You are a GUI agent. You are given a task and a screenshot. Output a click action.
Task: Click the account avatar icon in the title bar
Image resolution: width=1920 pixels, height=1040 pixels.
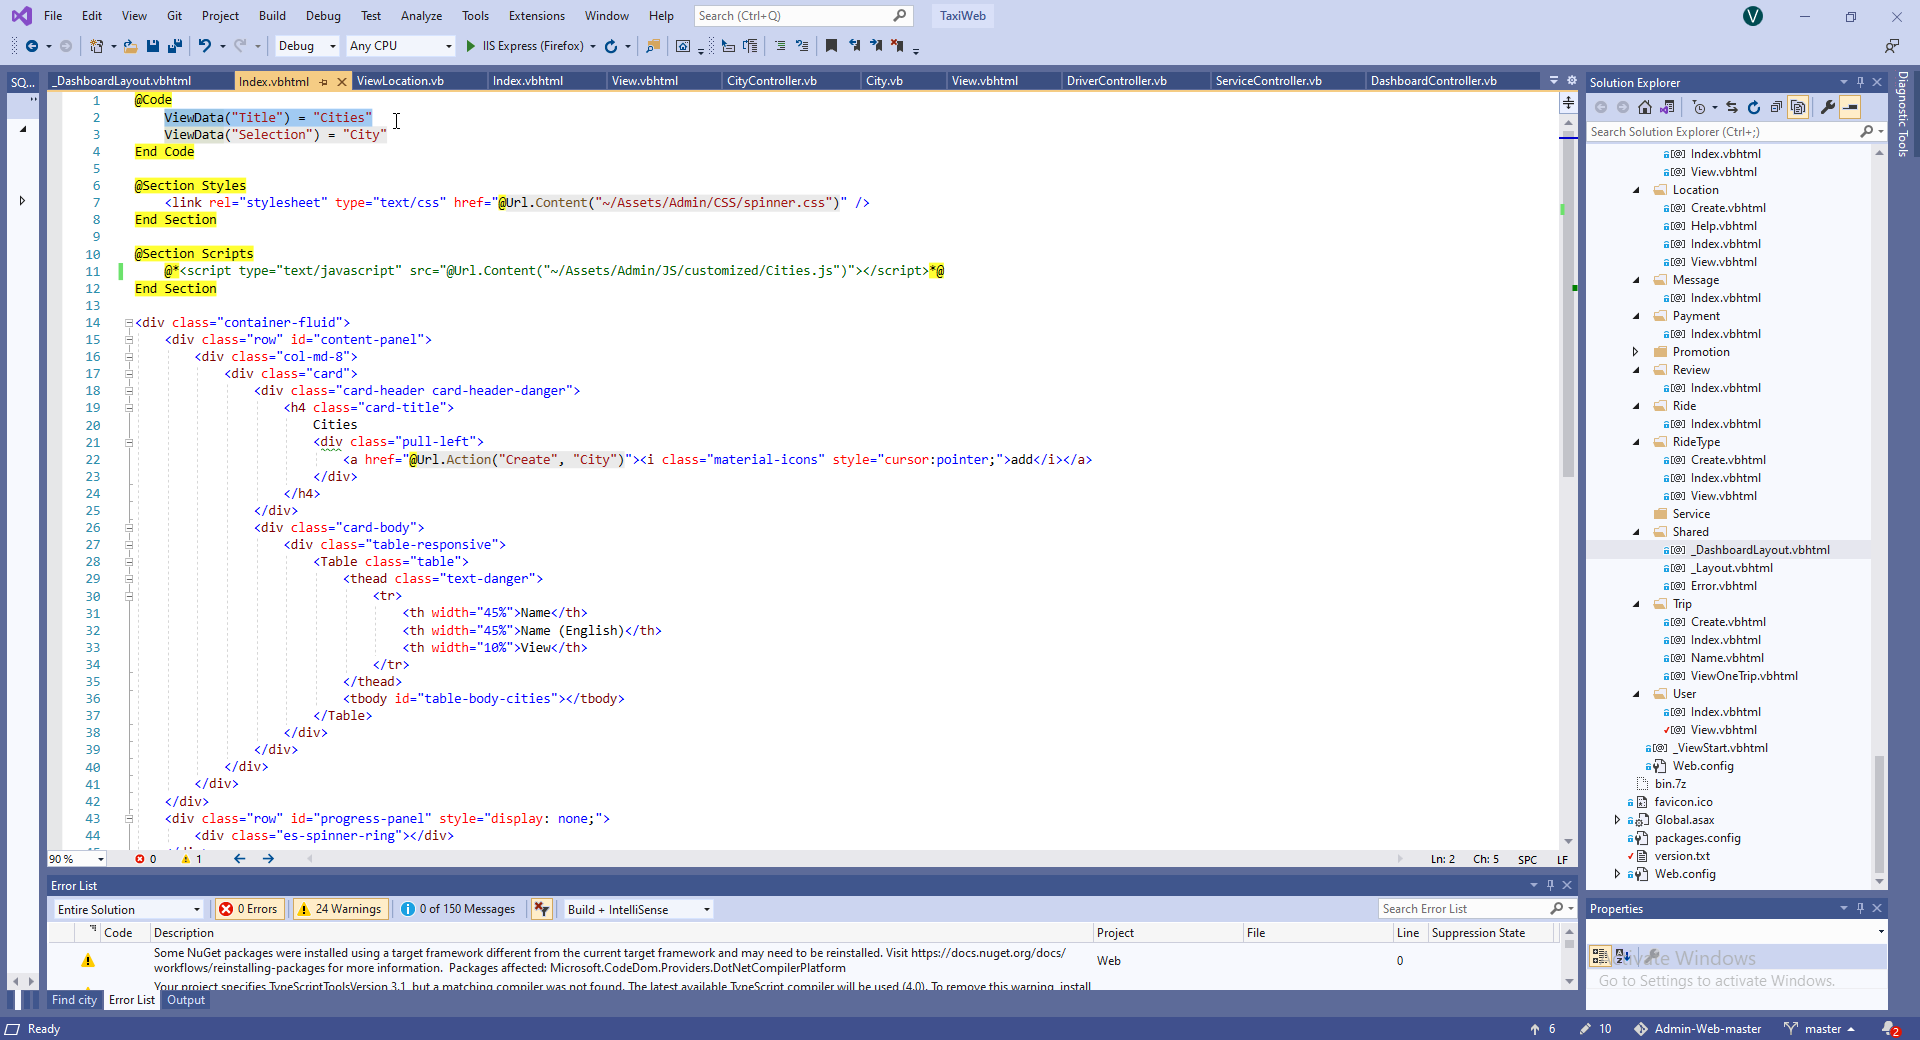1753,16
